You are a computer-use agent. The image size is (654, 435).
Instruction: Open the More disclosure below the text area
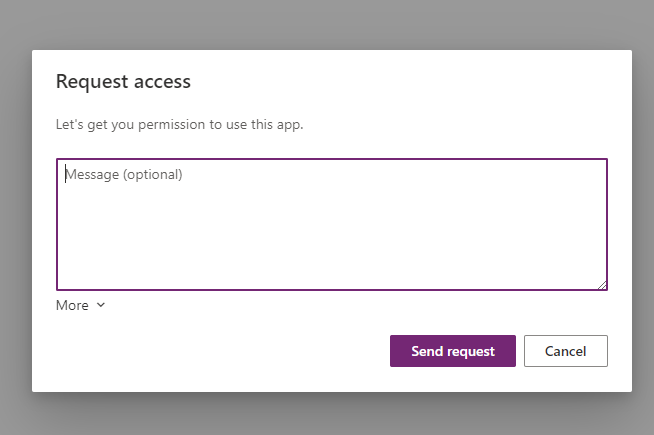point(81,306)
